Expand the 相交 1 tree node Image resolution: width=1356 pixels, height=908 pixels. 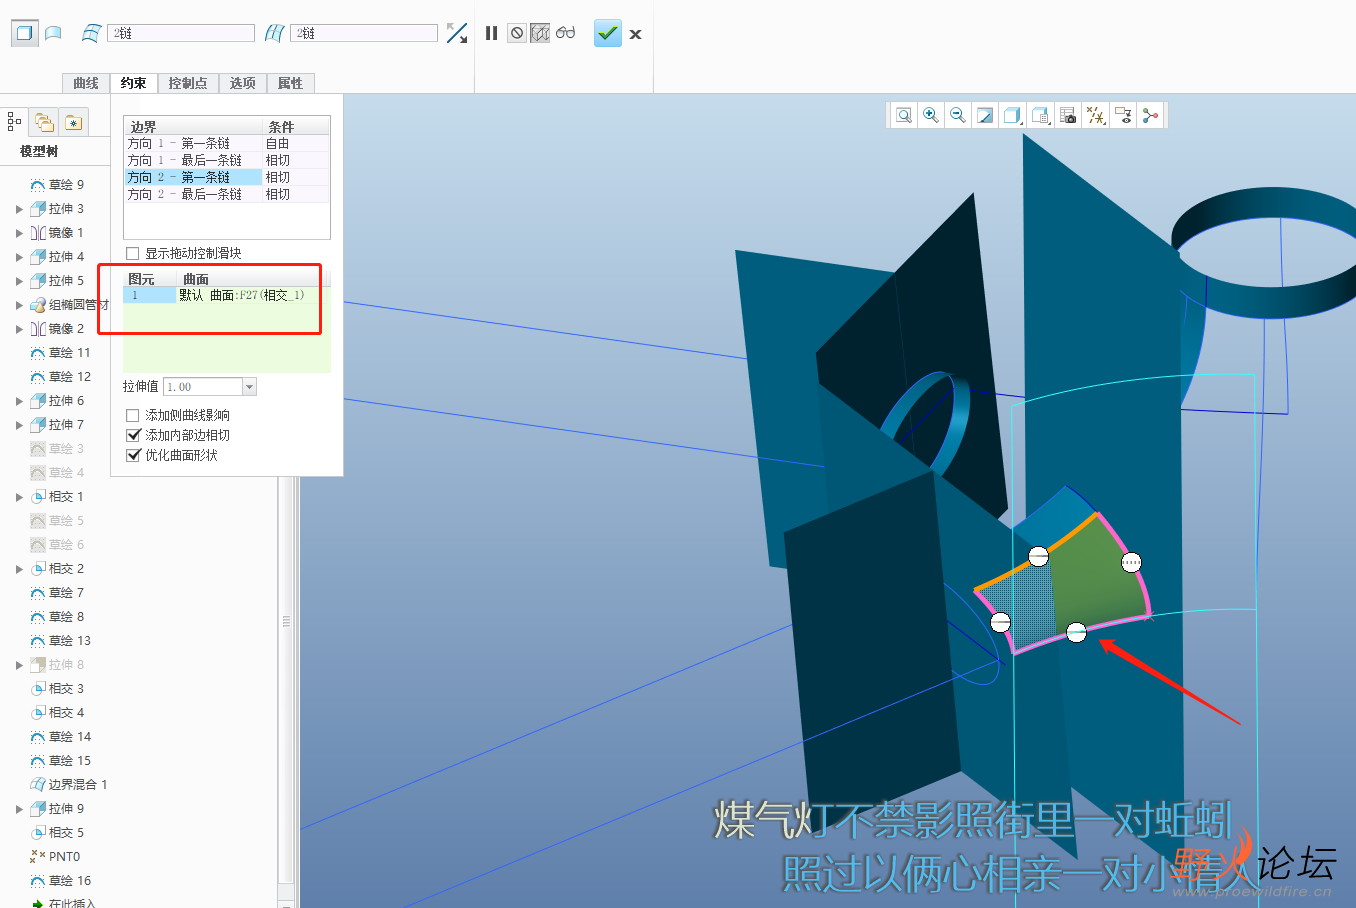pos(19,497)
